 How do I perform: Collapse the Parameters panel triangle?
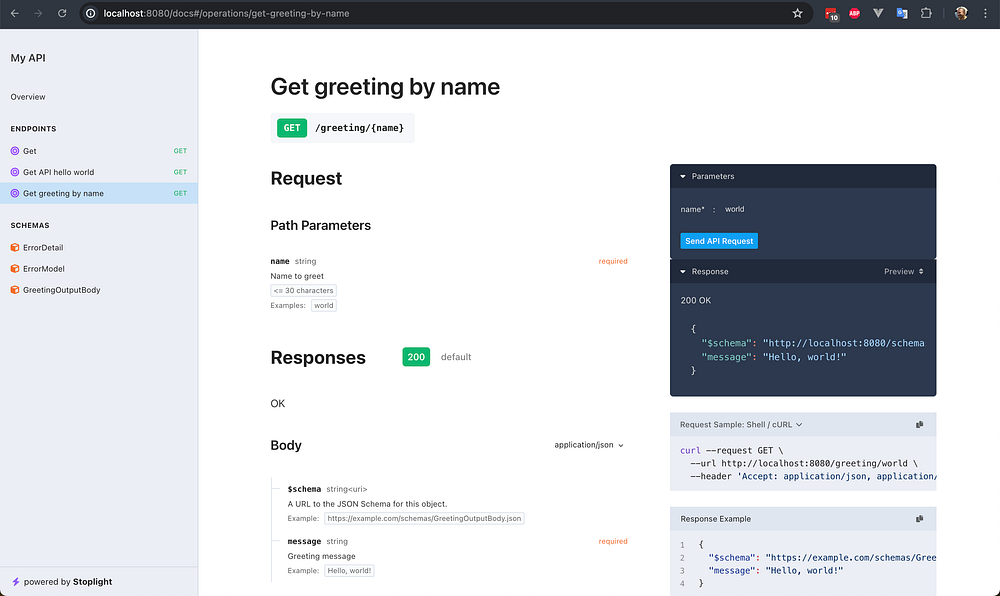(682, 176)
